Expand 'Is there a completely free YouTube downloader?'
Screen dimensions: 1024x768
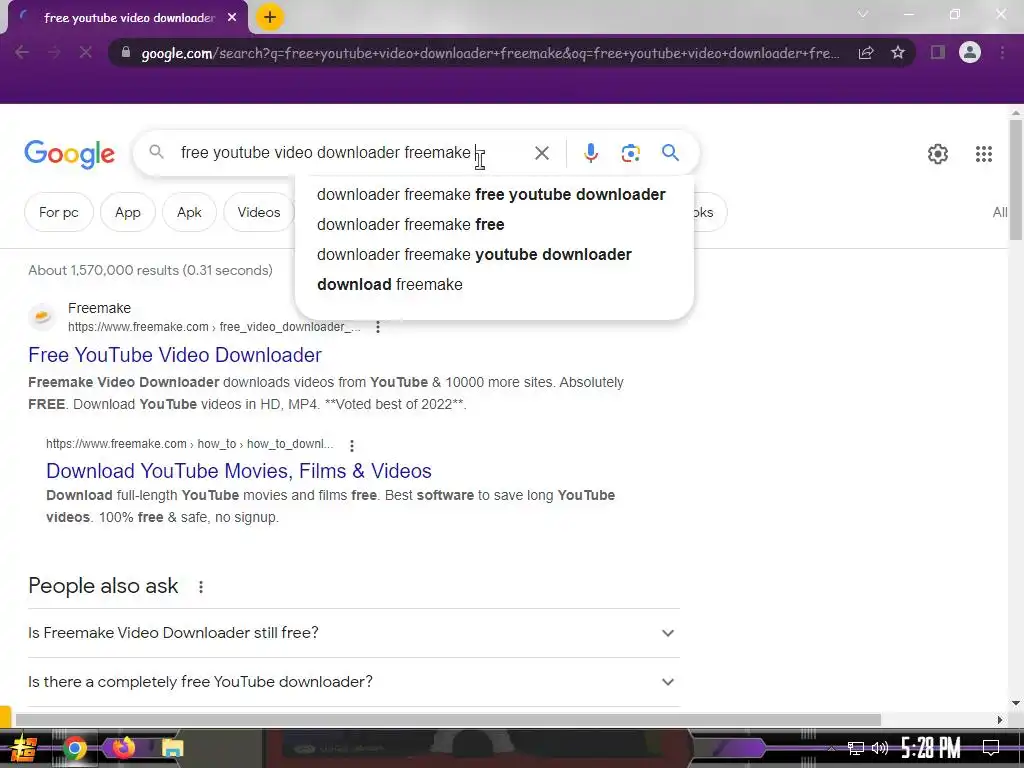(353, 682)
